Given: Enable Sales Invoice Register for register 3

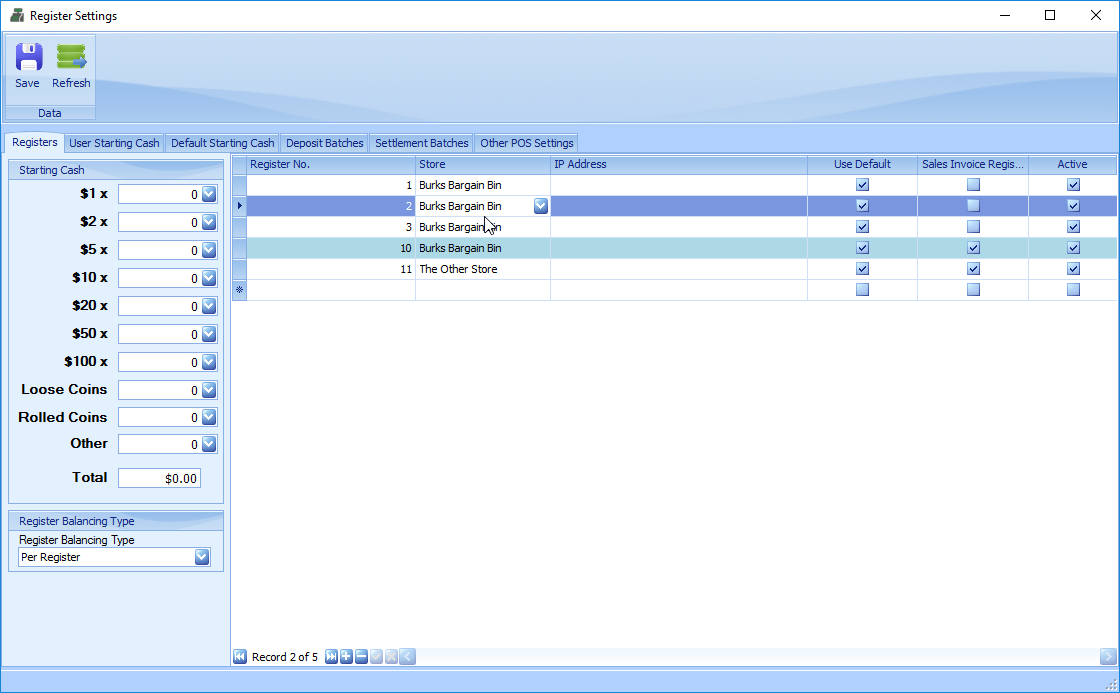Looking at the screenshot, I should tap(973, 227).
